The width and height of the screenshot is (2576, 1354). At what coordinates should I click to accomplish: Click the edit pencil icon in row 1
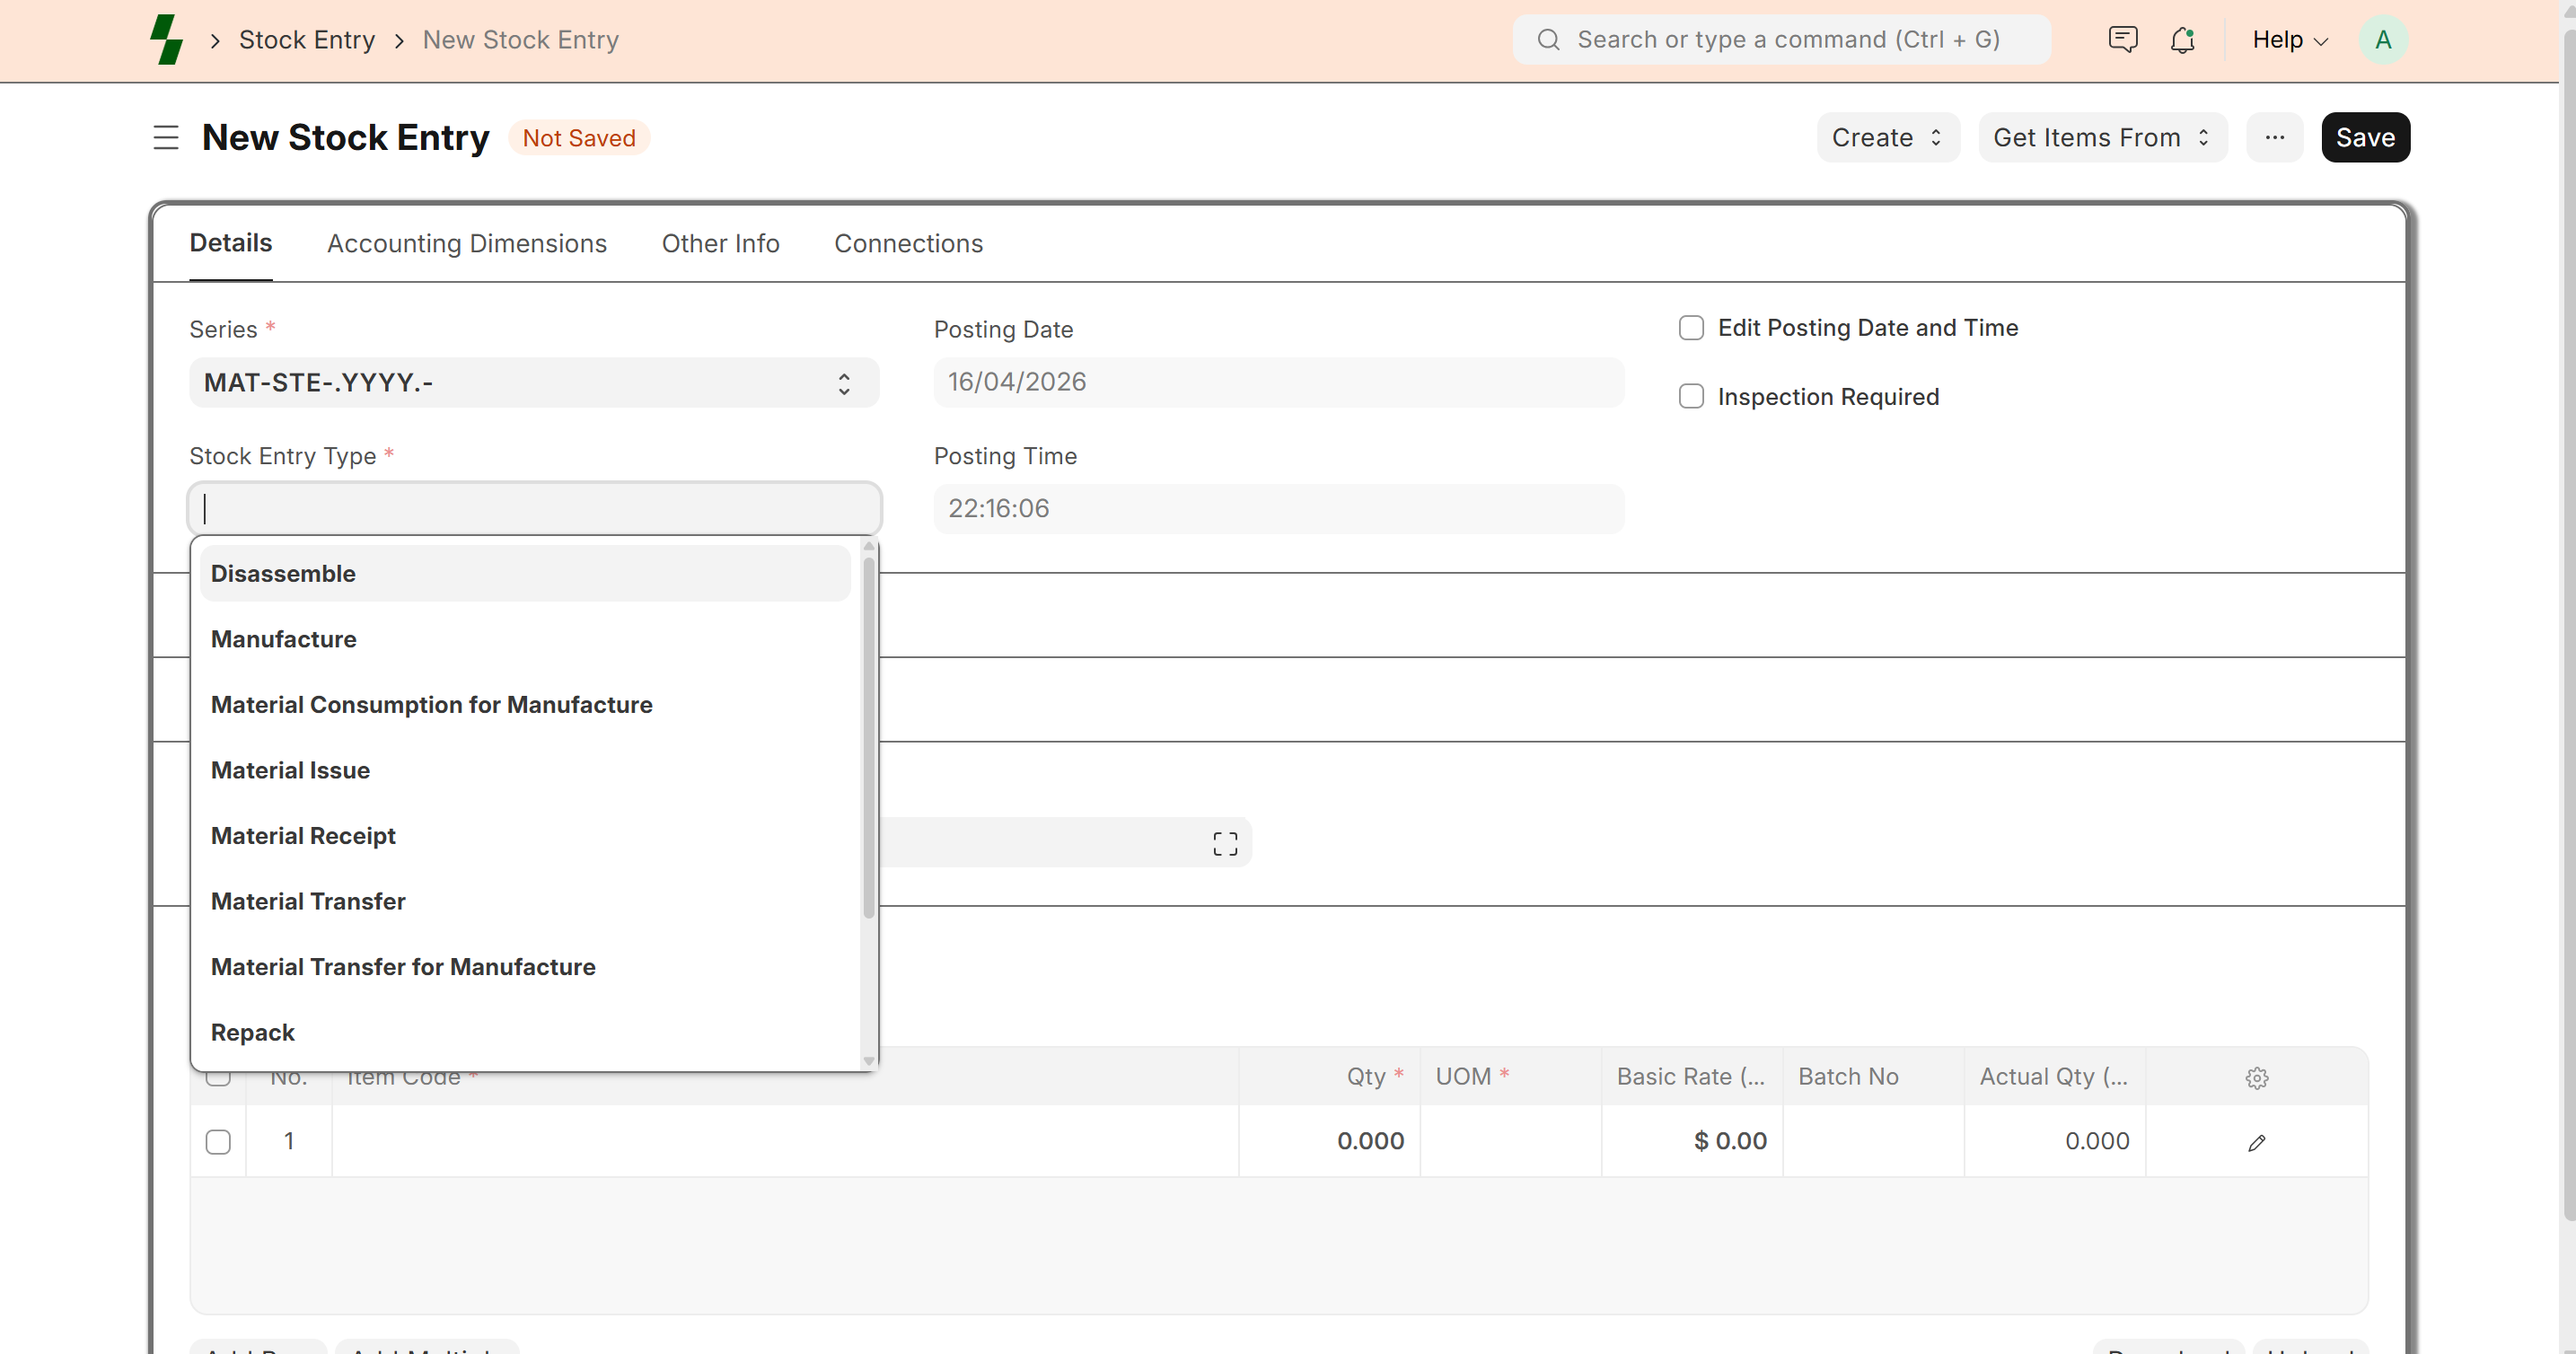click(x=2256, y=1142)
